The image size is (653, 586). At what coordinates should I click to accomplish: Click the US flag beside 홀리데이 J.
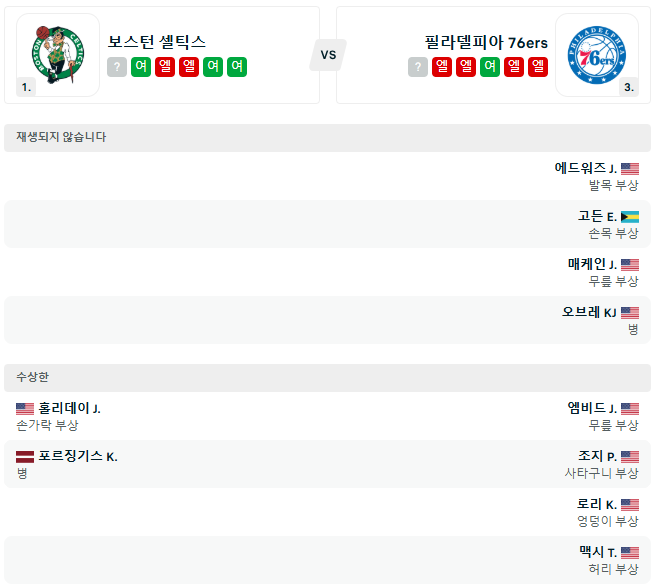pyautogui.click(x=25, y=409)
